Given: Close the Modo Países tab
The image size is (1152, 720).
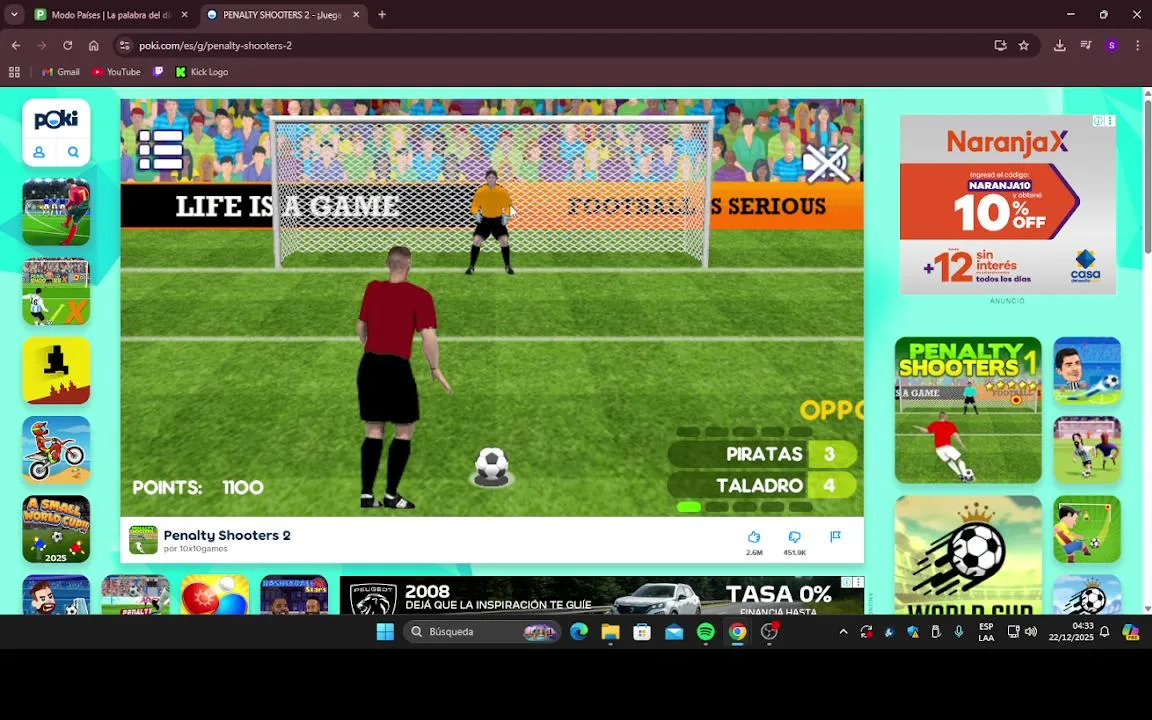Looking at the screenshot, I should [x=184, y=15].
